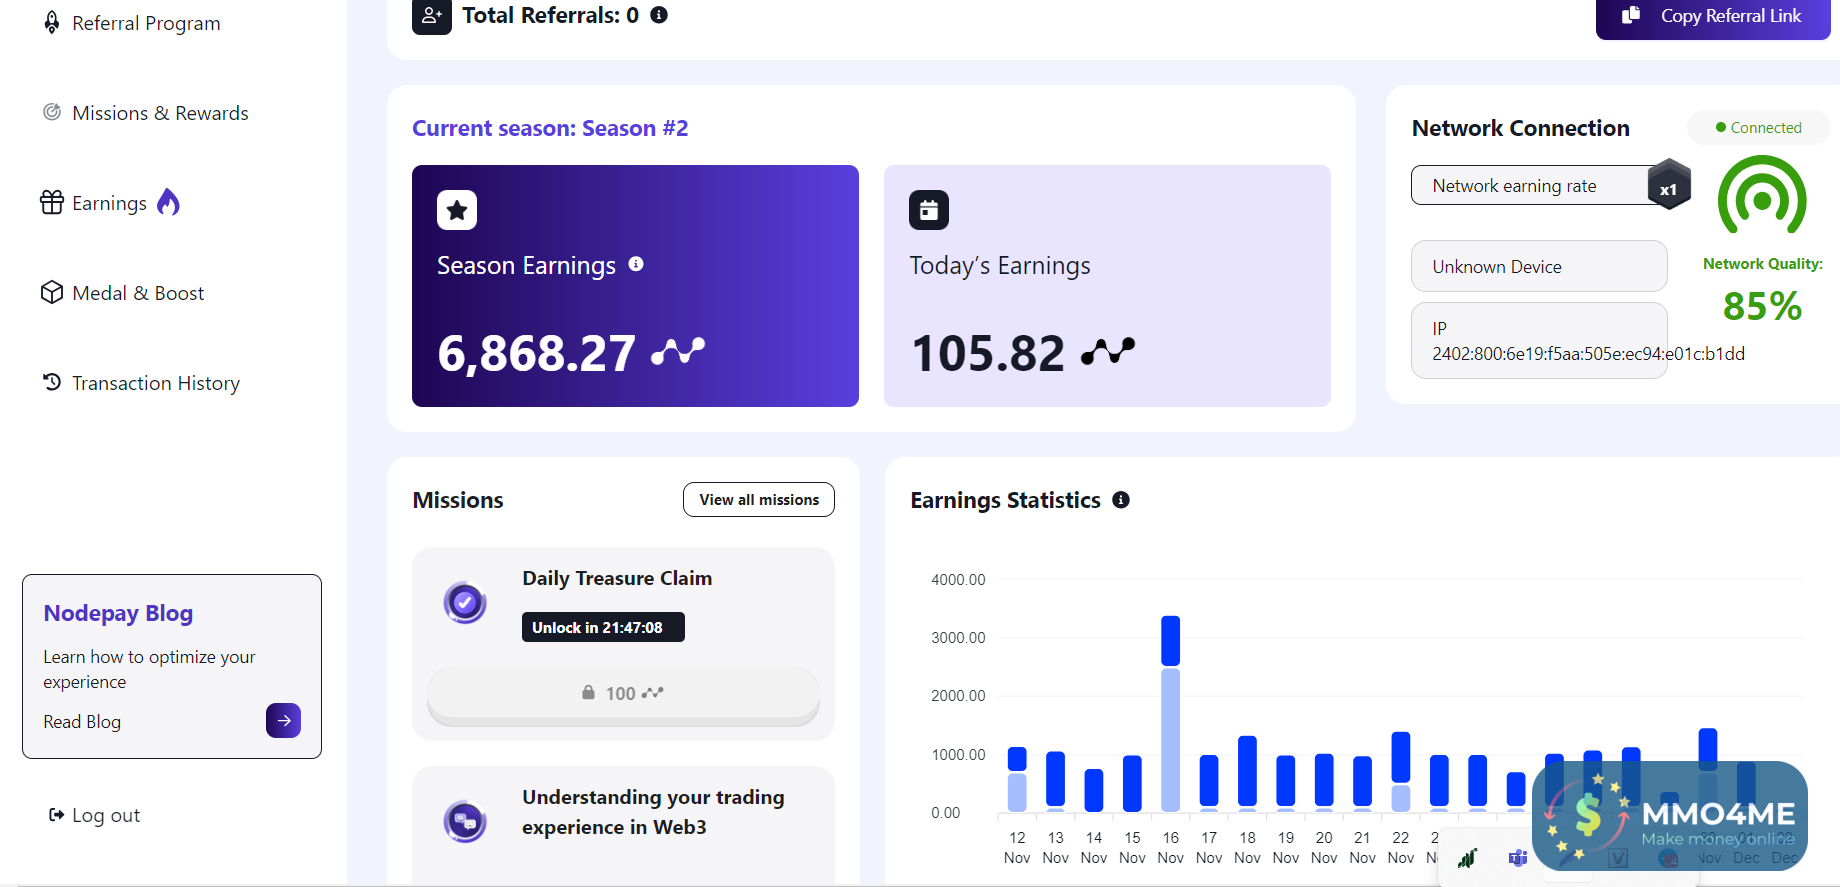Click the calendar icon on Today's Earnings card

[929, 210]
